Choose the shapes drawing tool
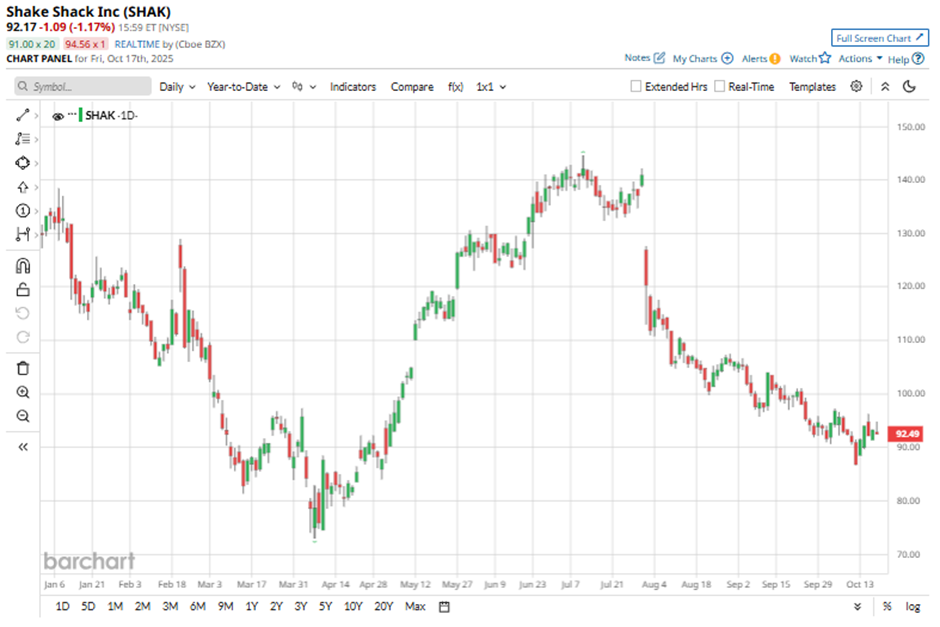The width and height of the screenshot is (940, 627). 23,163
